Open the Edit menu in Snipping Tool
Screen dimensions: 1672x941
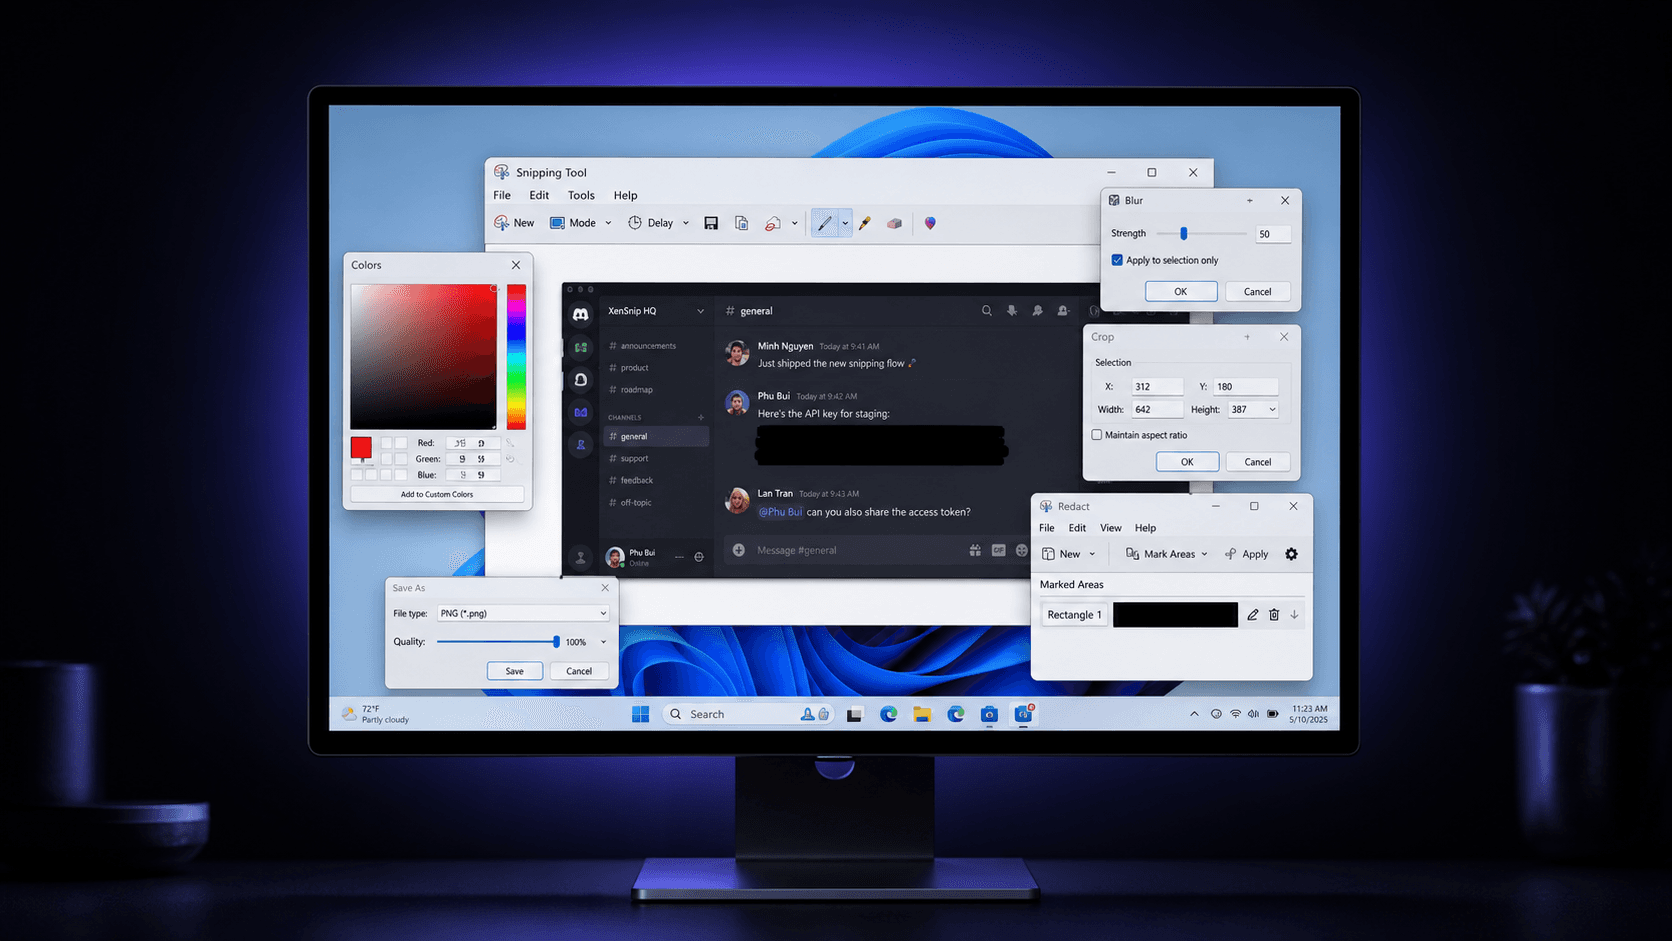tap(539, 195)
